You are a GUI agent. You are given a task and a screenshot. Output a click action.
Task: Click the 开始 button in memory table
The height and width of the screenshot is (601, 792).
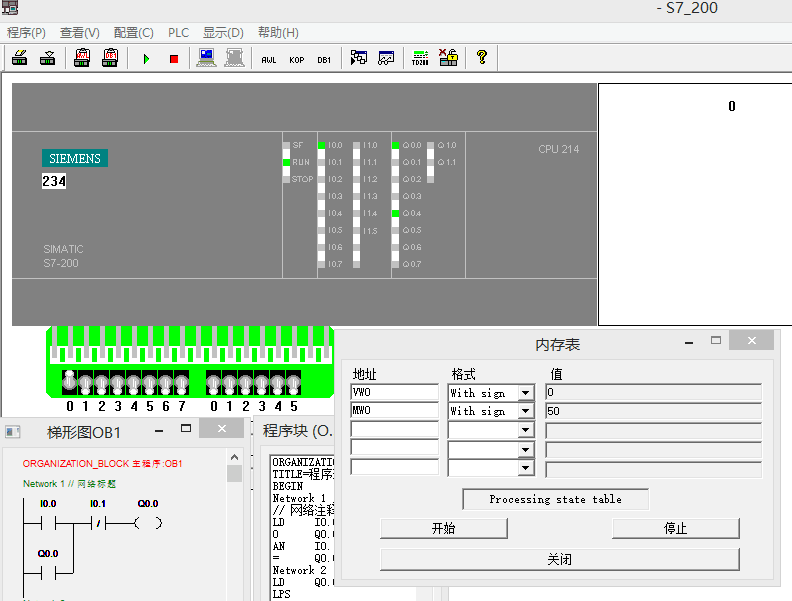(x=443, y=528)
